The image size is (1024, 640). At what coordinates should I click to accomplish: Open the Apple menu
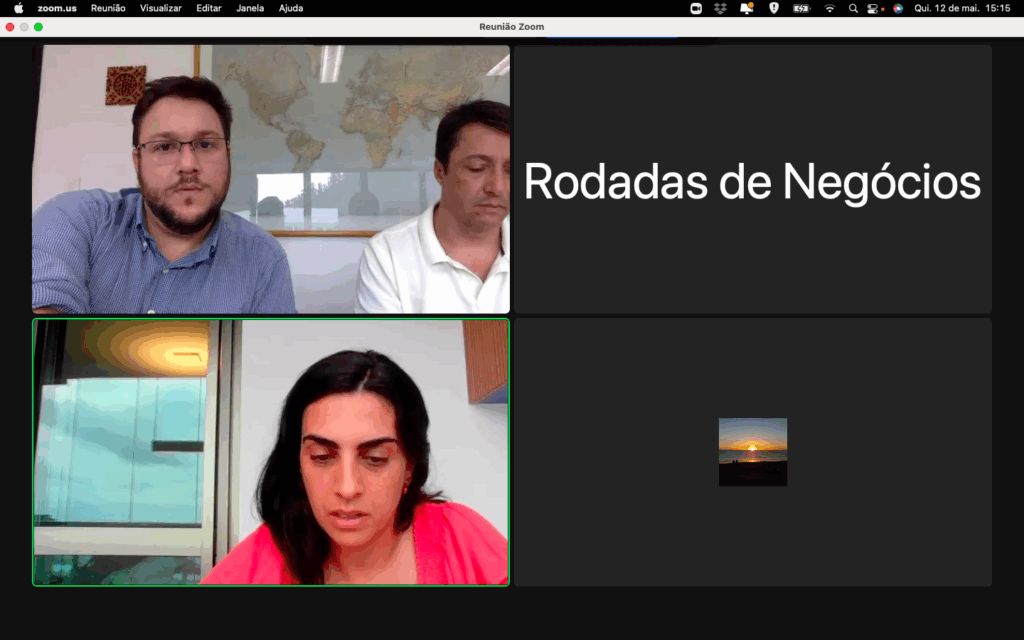[18, 8]
